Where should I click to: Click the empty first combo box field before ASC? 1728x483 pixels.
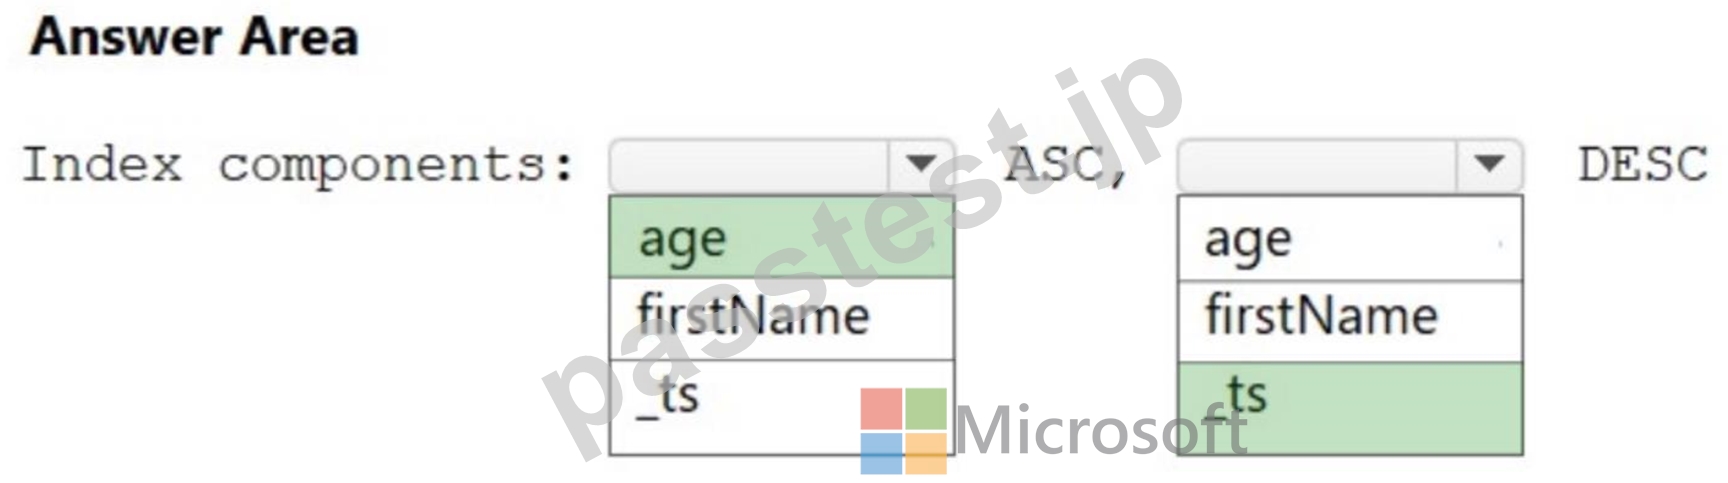click(x=750, y=165)
